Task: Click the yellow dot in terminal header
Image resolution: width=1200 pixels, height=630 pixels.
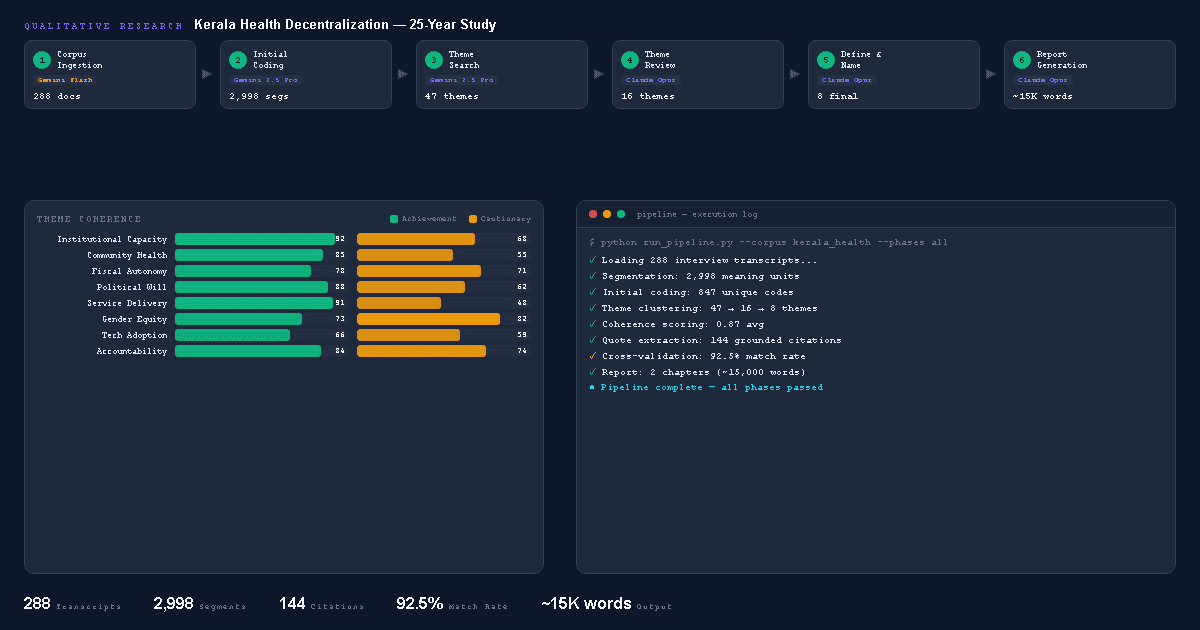Action: pyautogui.click(x=607, y=214)
